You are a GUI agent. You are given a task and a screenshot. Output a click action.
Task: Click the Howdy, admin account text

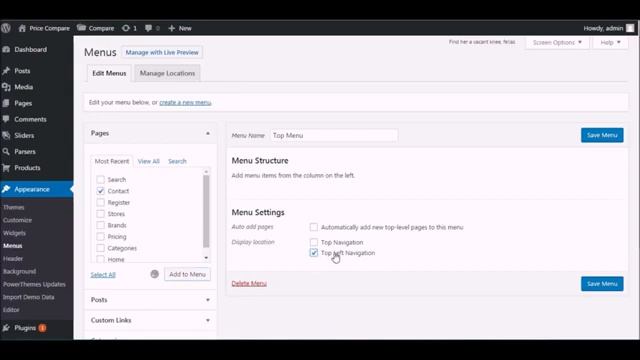pos(603,28)
